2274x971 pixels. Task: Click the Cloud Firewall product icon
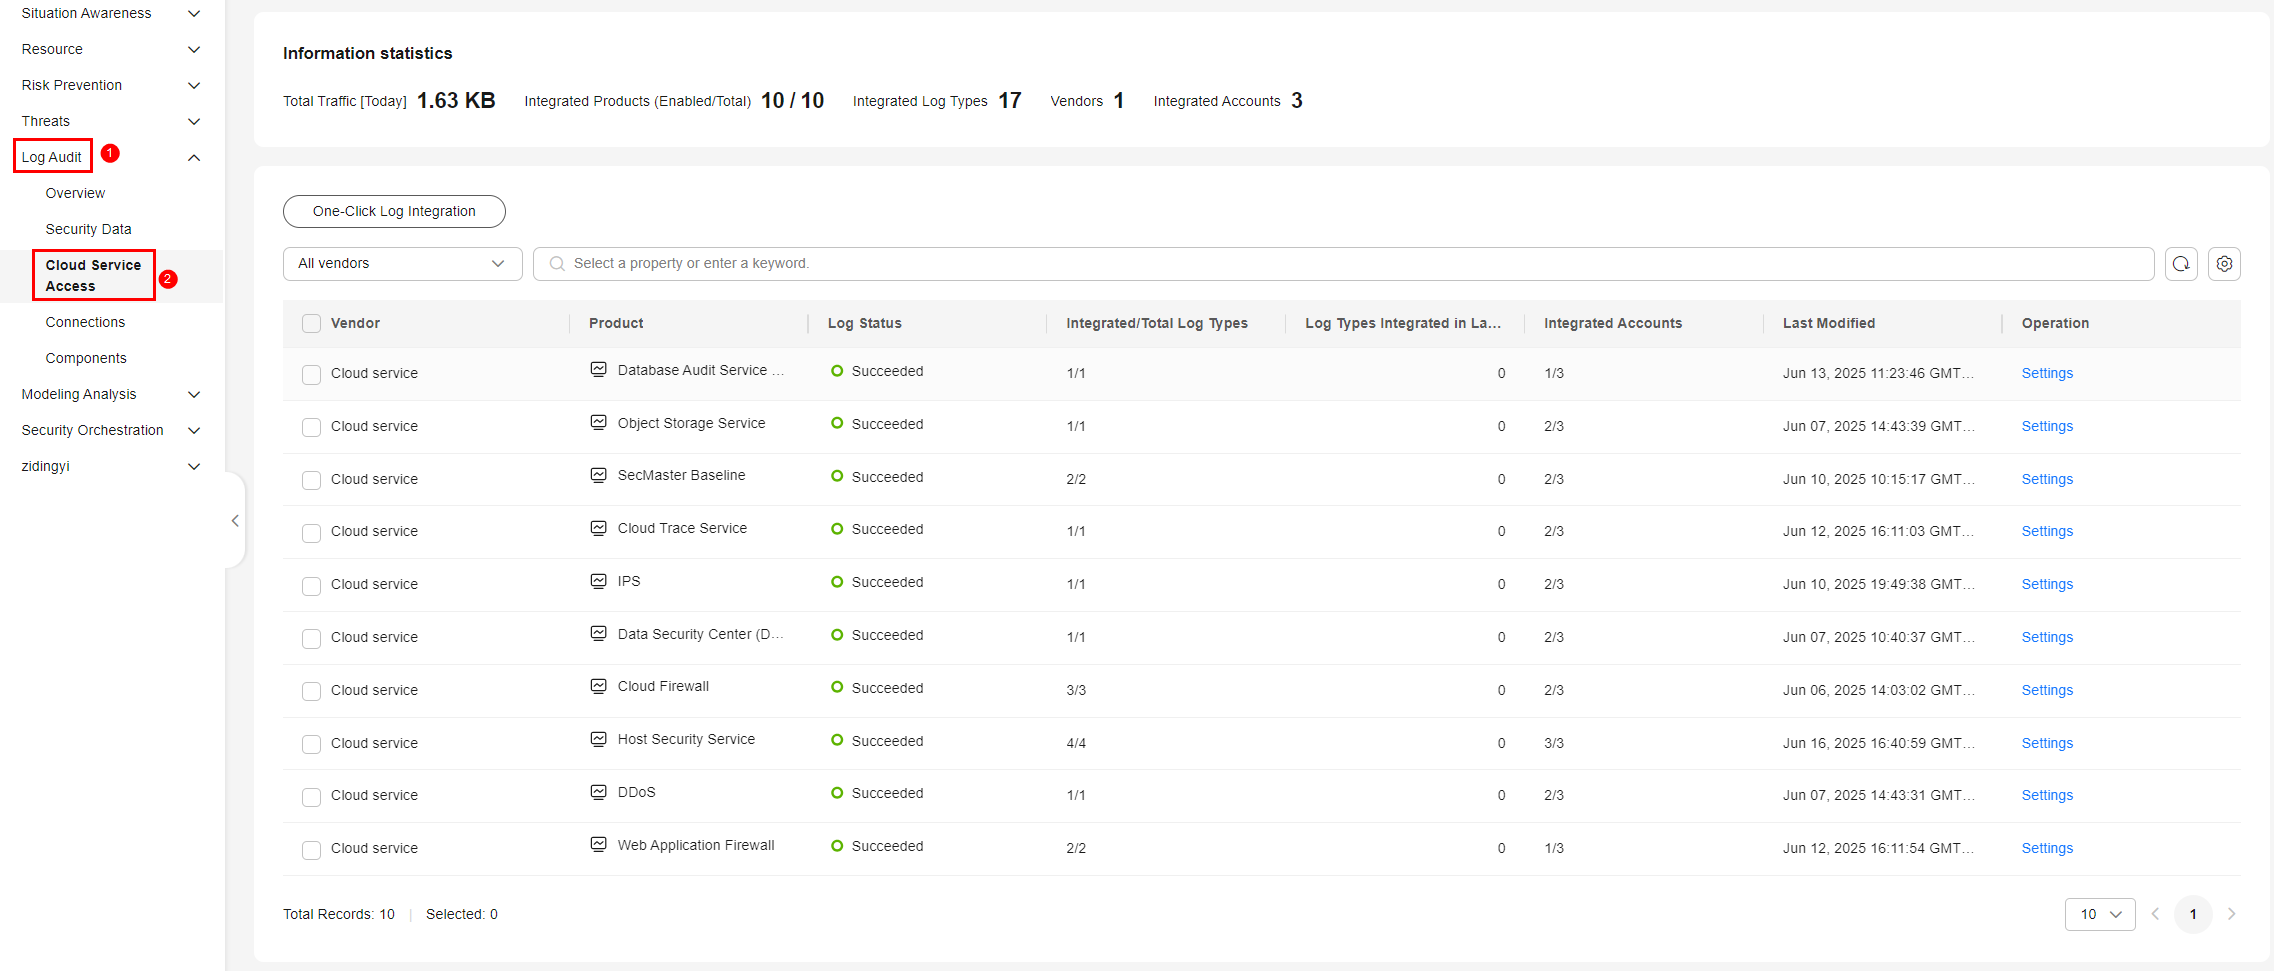(x=598, y=686)
